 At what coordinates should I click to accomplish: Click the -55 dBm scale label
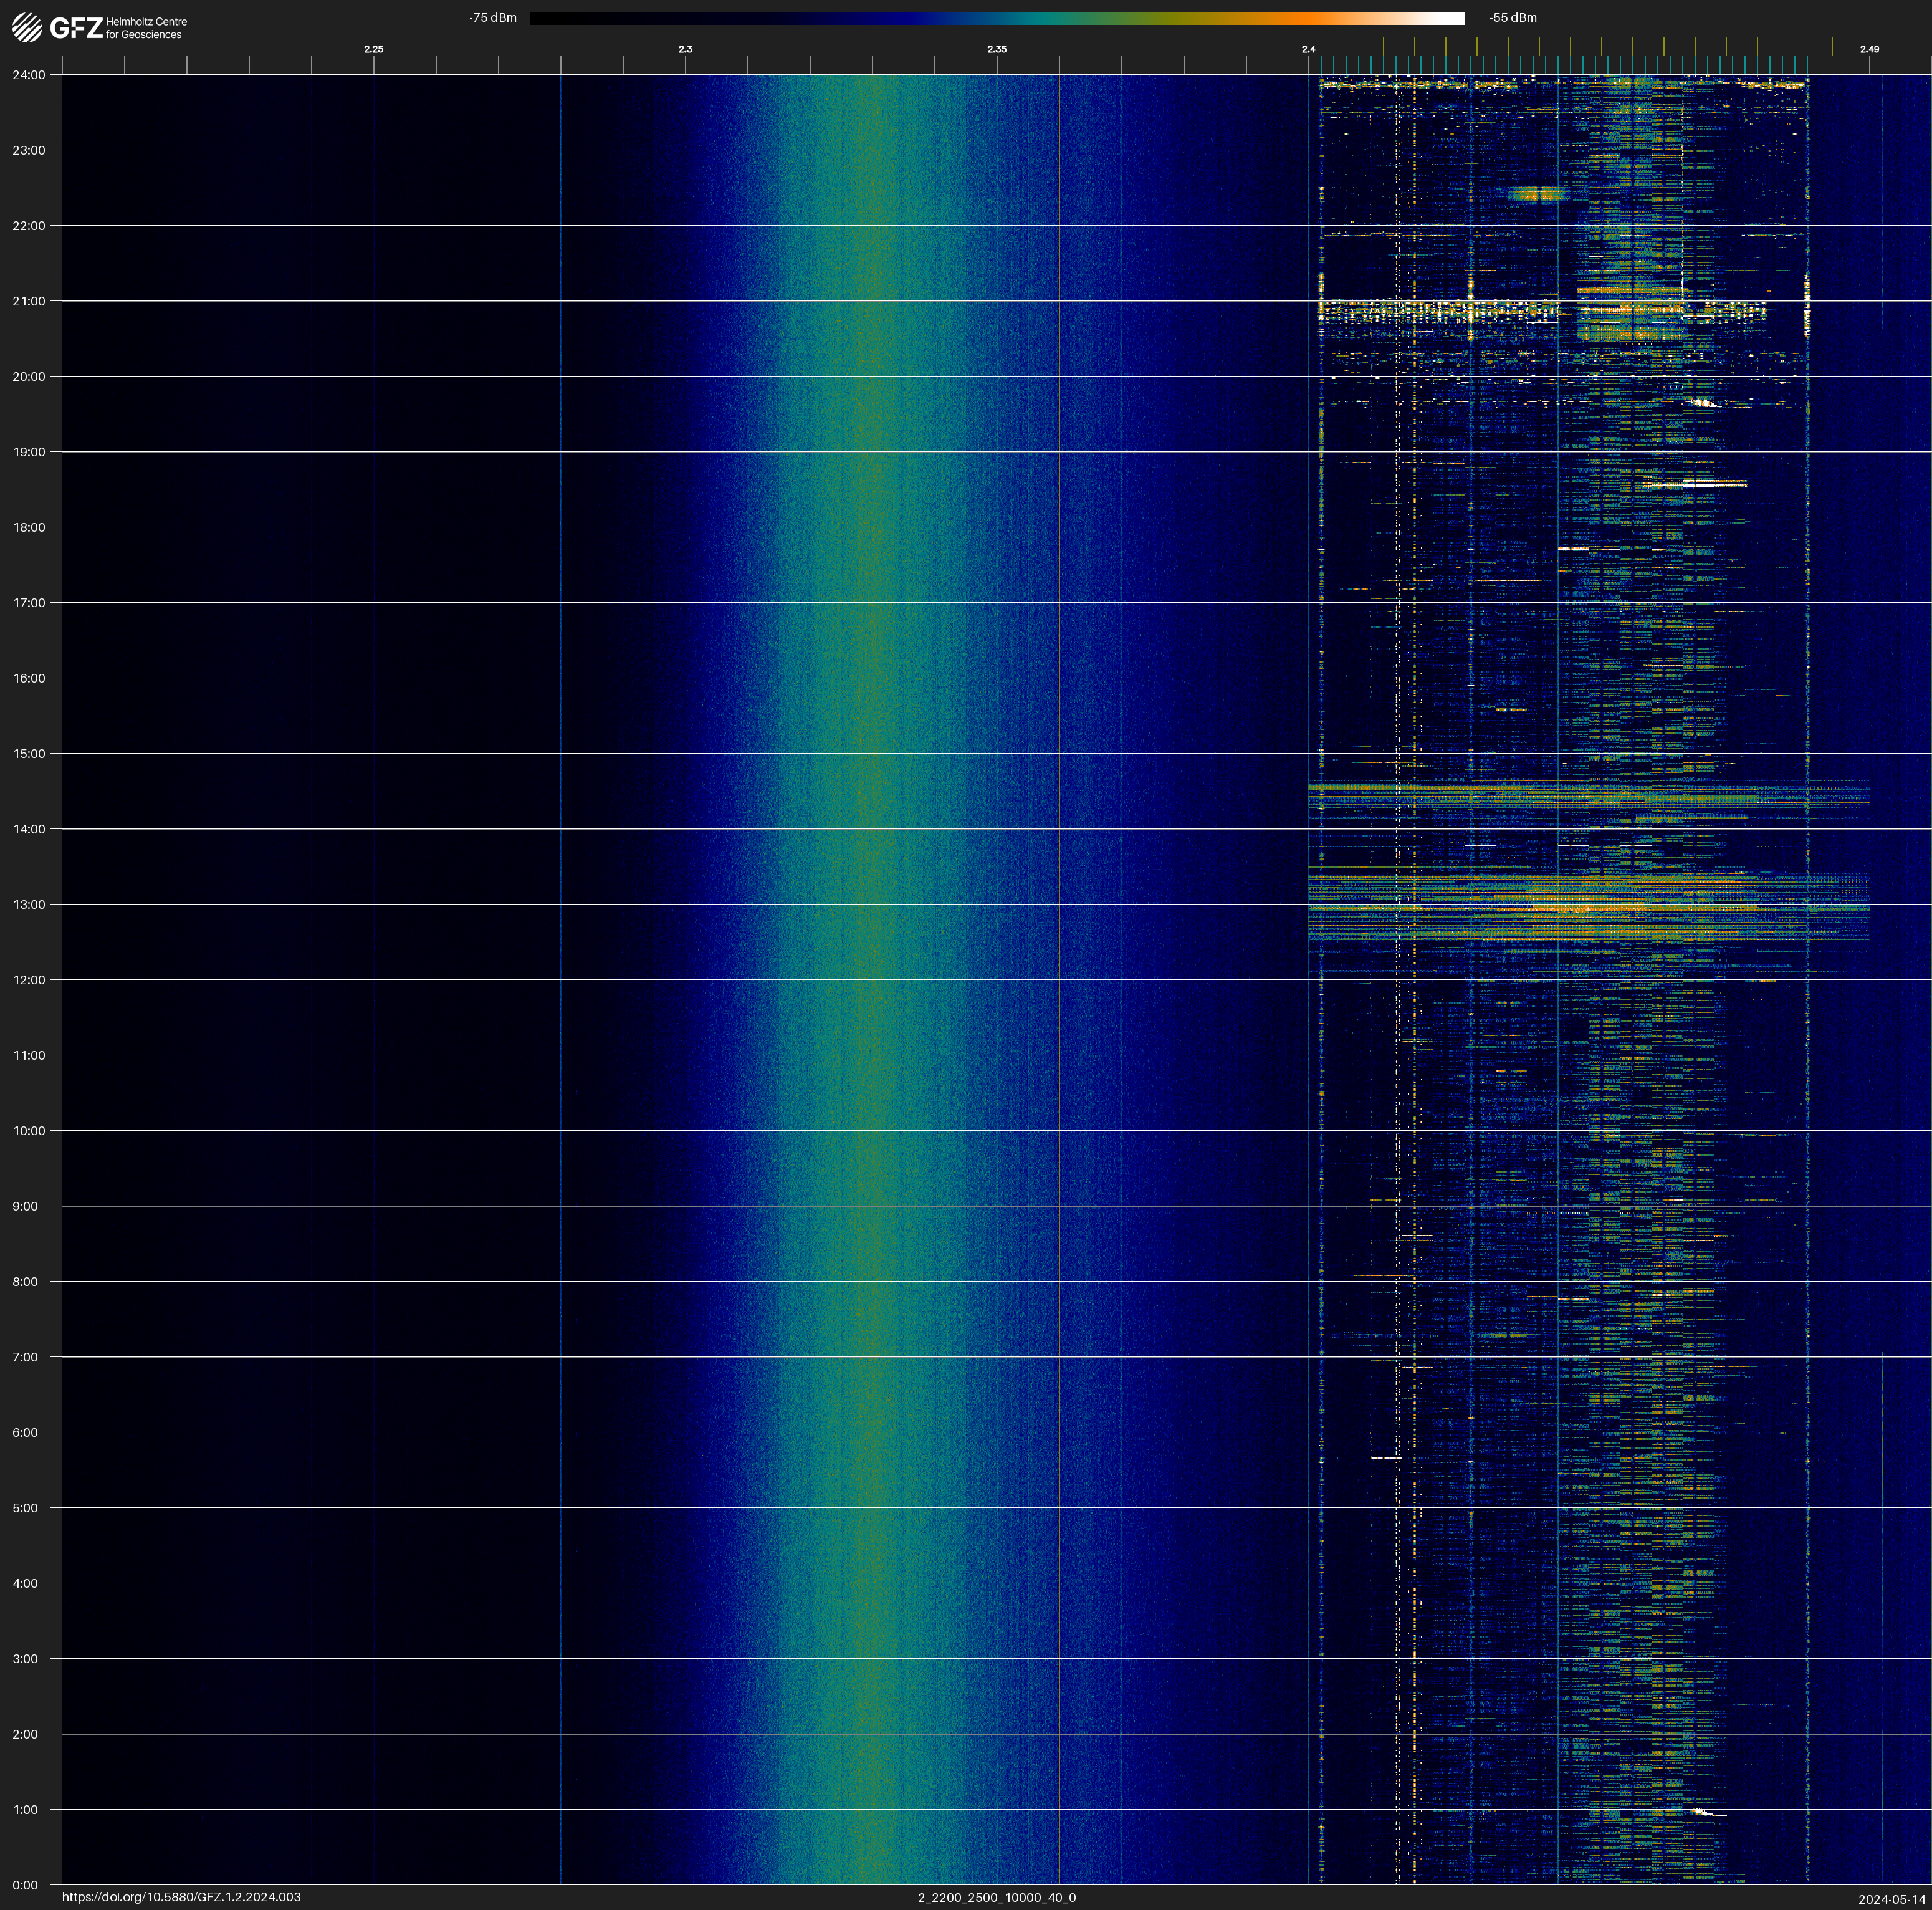pos(1512,18)
